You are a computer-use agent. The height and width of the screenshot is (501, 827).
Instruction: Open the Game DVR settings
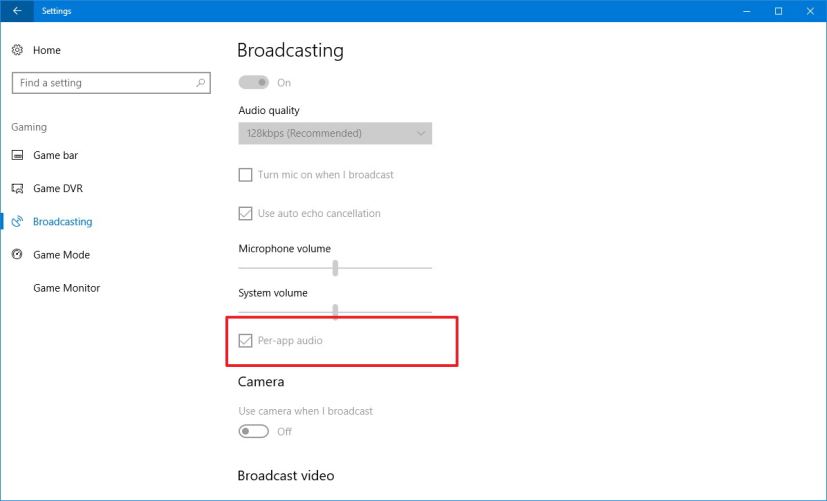coord(58,188)
